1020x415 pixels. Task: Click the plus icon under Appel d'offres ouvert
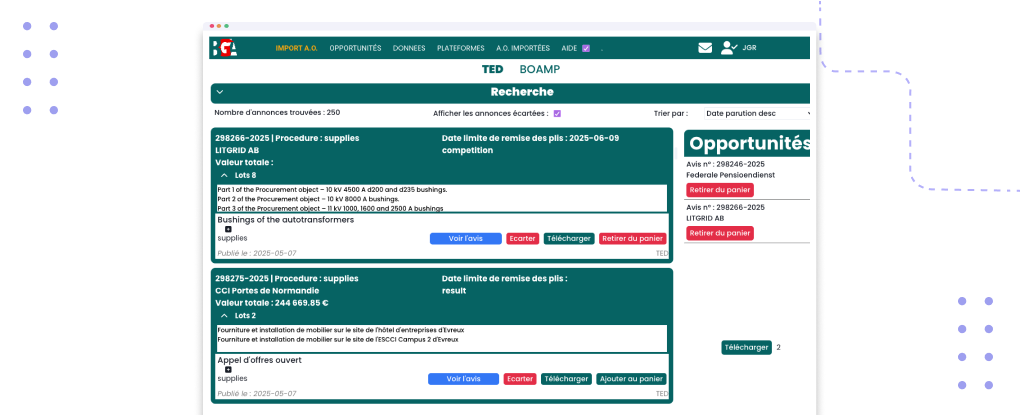pos(228,369)
